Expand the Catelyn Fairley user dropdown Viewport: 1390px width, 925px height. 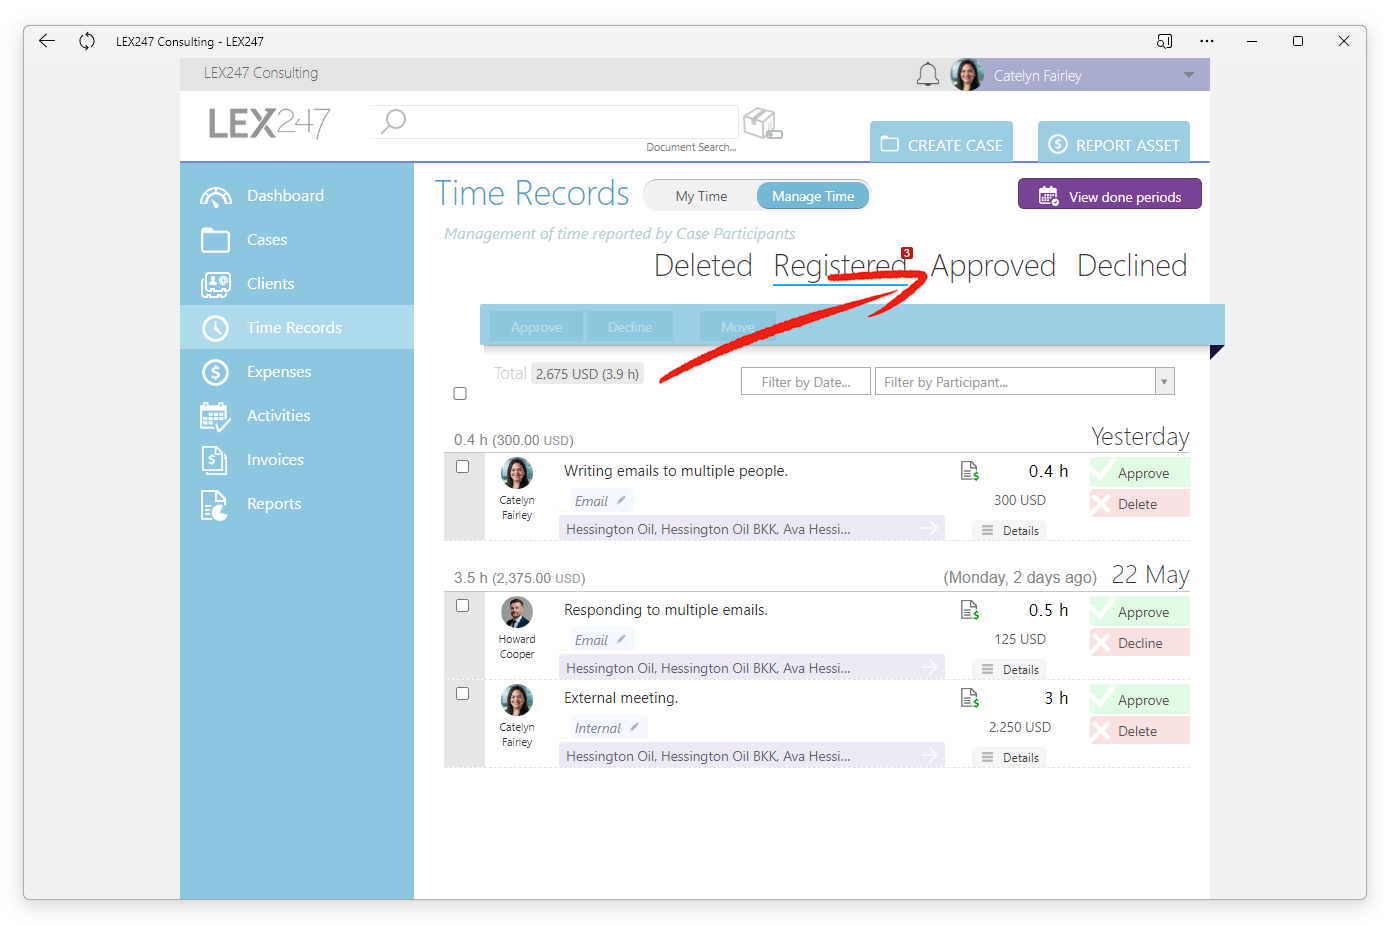pos(1189,75)
